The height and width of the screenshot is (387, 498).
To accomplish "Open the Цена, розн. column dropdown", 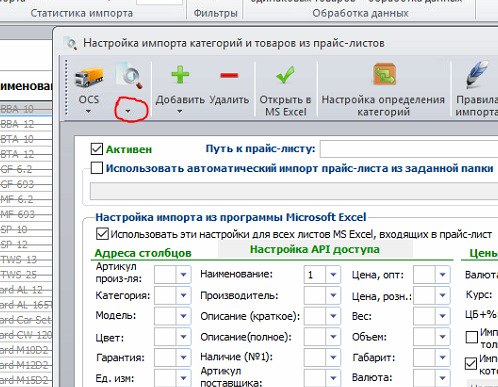I will [x=442, y=295].
